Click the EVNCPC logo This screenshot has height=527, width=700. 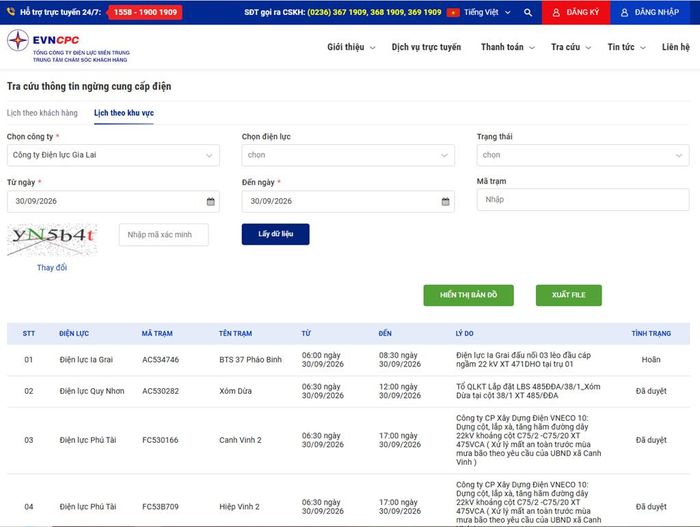(x=68, y=46)
